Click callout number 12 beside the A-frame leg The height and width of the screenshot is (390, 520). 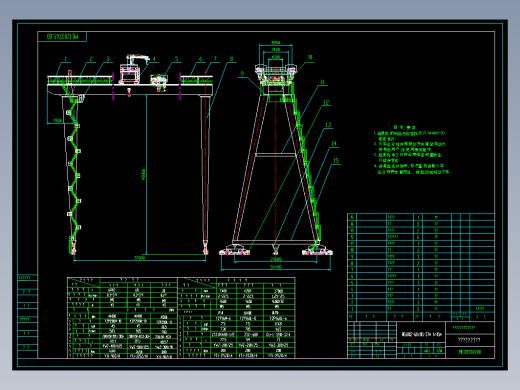326,102
